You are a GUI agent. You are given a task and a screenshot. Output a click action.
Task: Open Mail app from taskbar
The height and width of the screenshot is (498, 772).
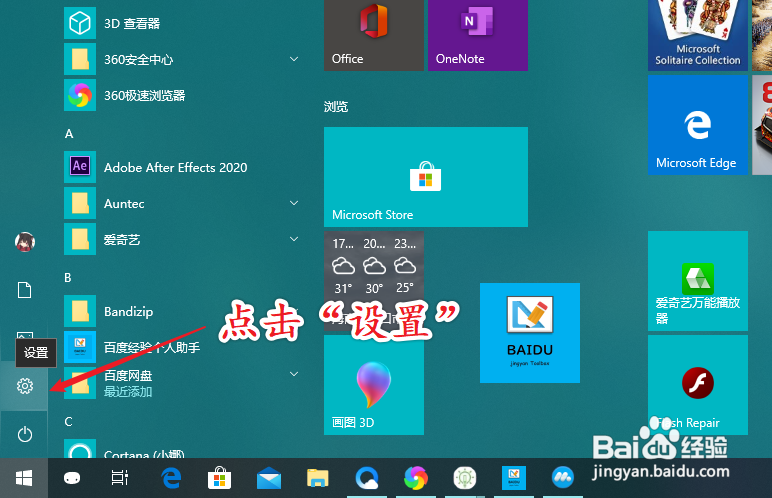[x=269, y=478]
